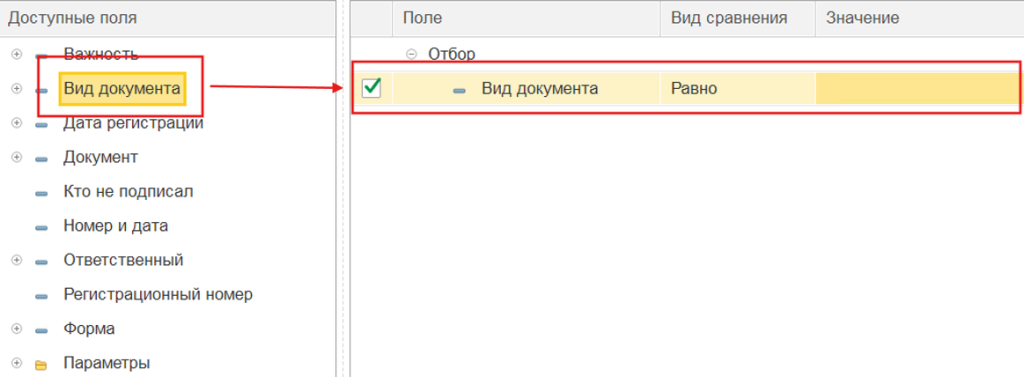Screen dimensions: 1024x377
Task: Click the field icon in the filter row
Action: point(460,90)
